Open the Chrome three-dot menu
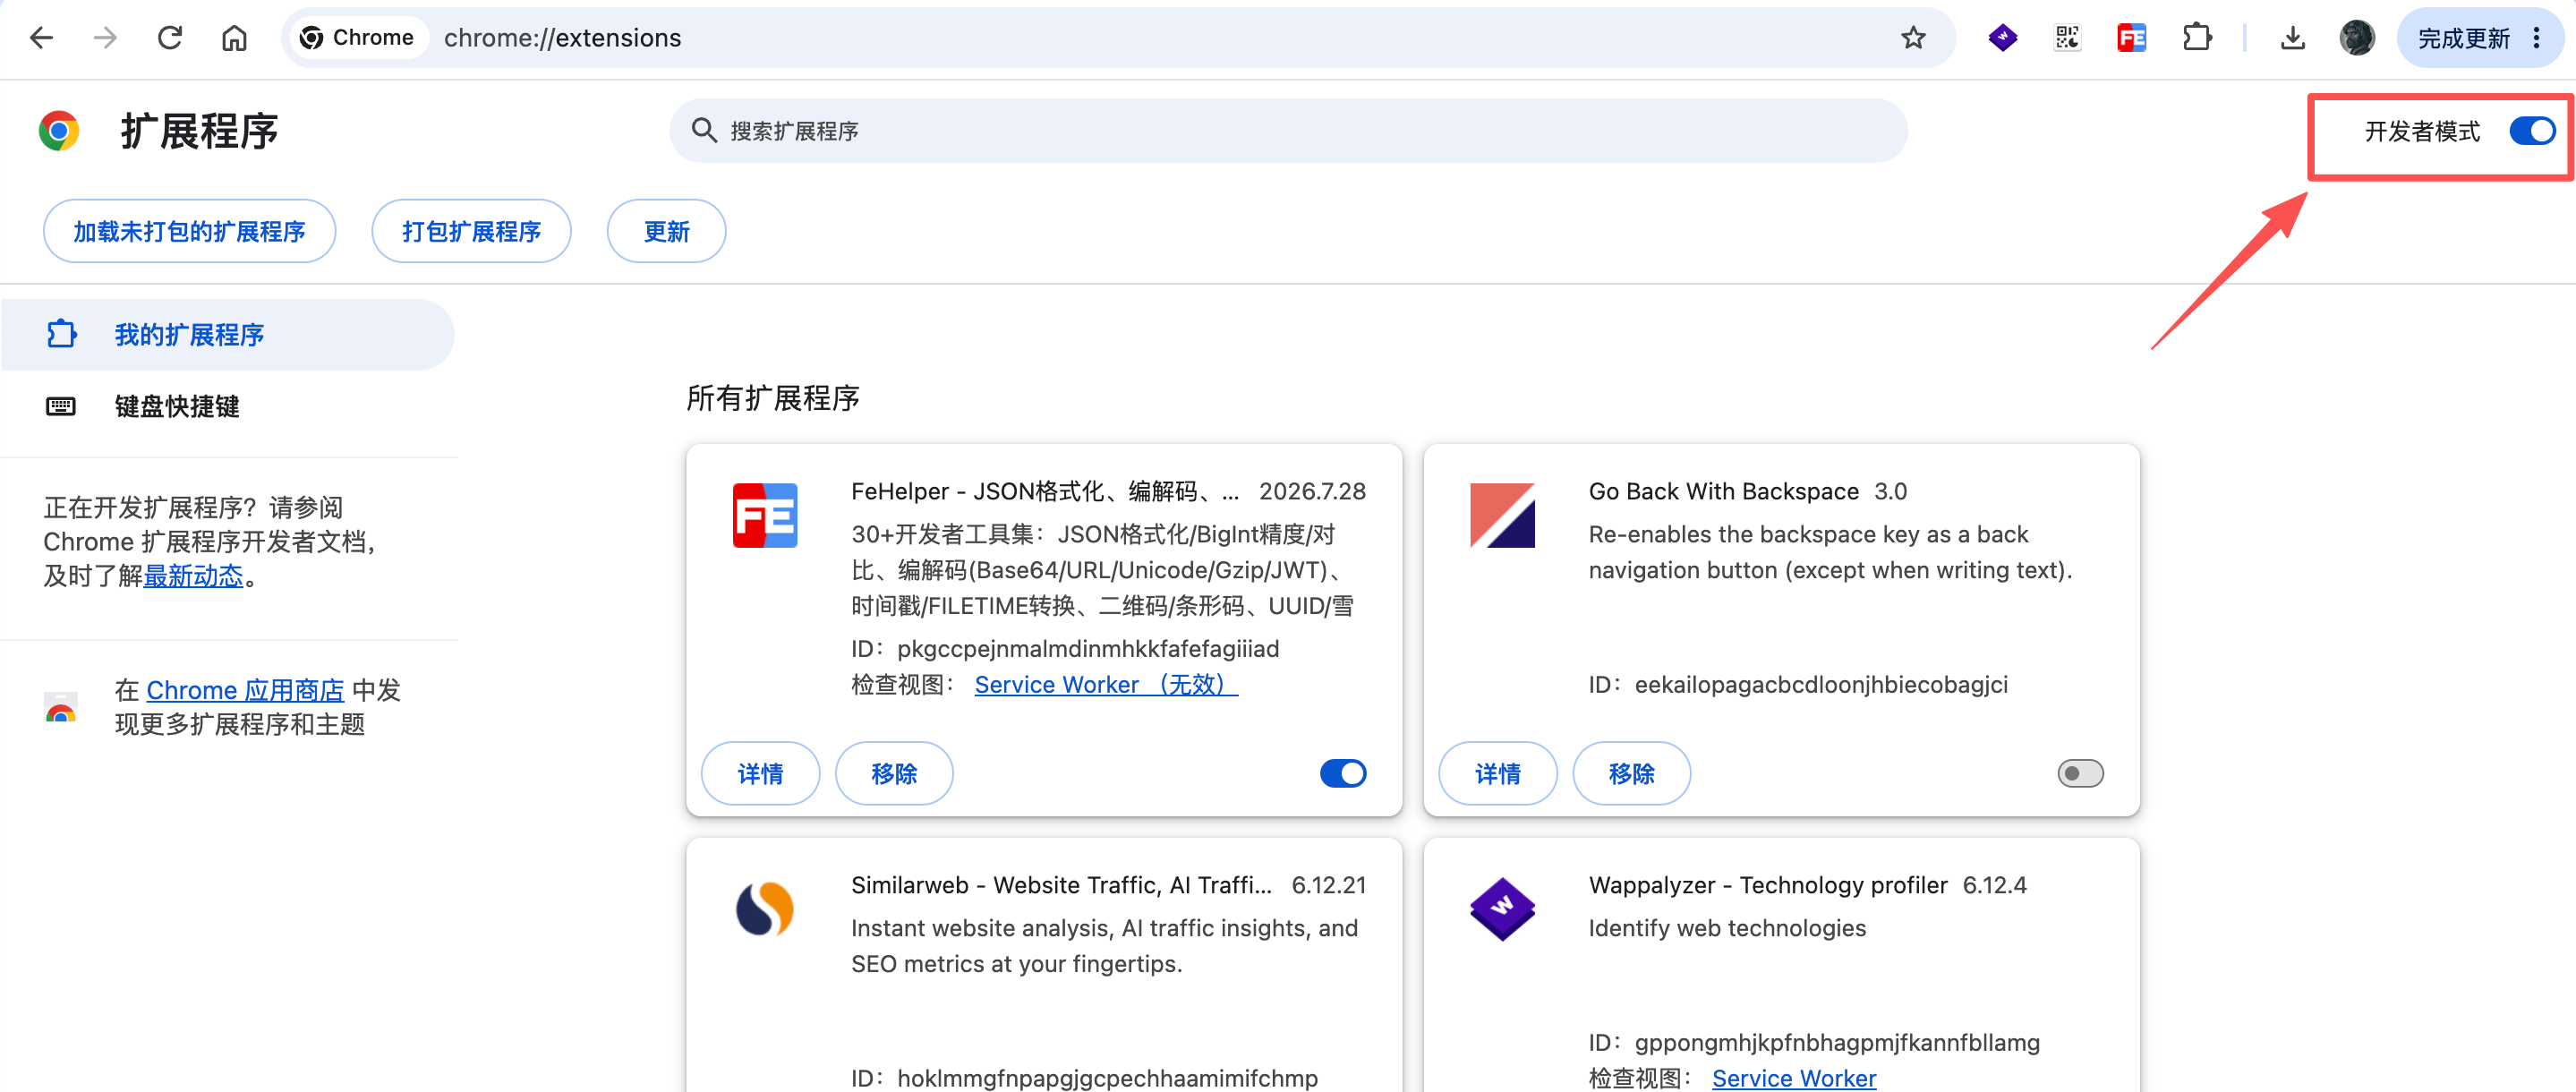2576x1092 pixels. (2536, 38)
